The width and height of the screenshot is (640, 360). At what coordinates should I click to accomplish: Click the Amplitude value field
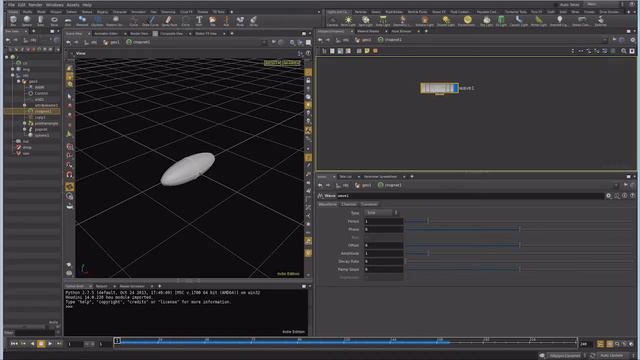click(x=384, y=253)
